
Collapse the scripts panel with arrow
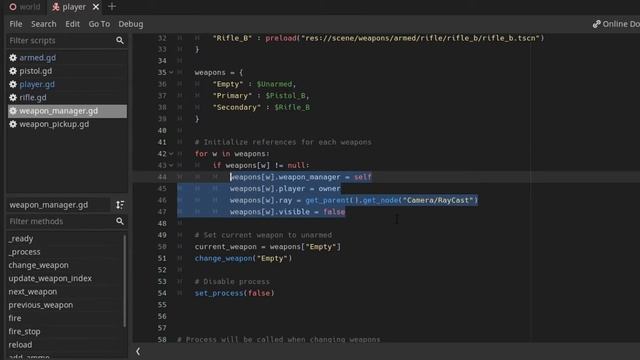tap(138, 351)
